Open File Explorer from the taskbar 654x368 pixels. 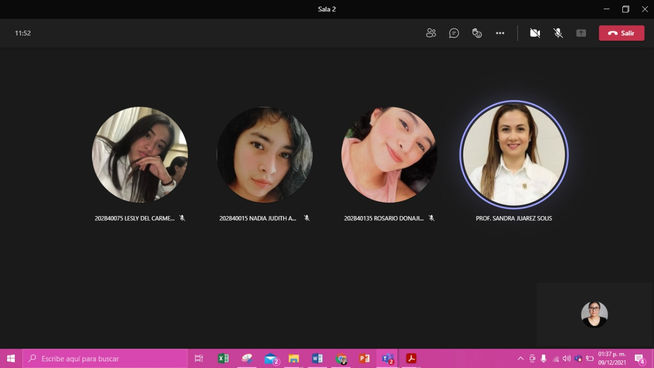click(294, 358)
